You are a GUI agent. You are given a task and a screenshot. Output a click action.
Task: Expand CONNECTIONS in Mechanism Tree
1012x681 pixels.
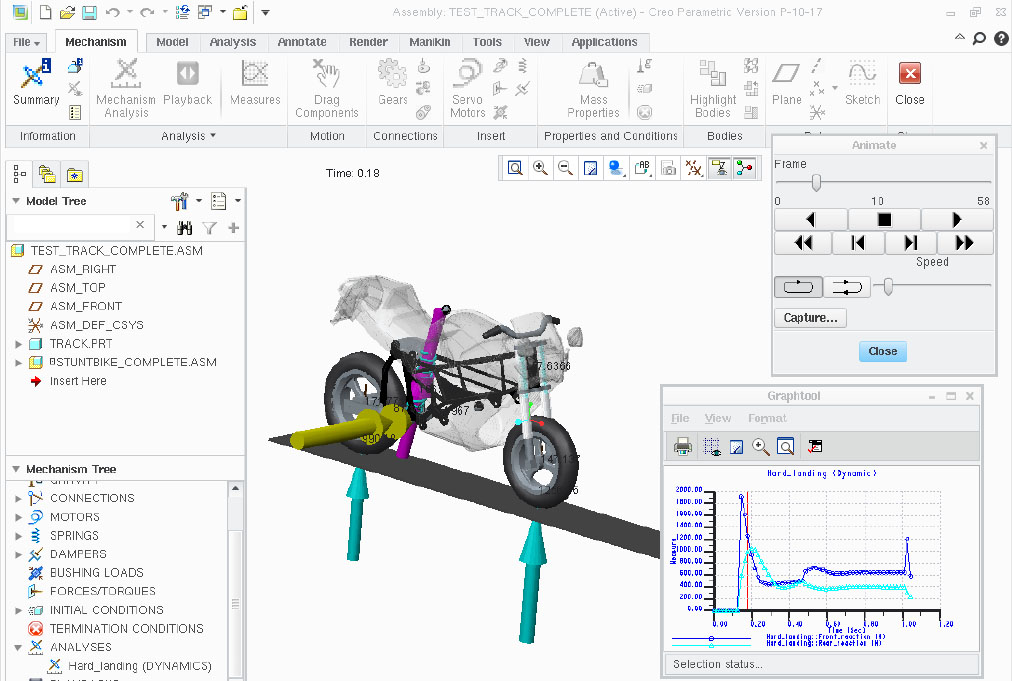pos(19,498)
